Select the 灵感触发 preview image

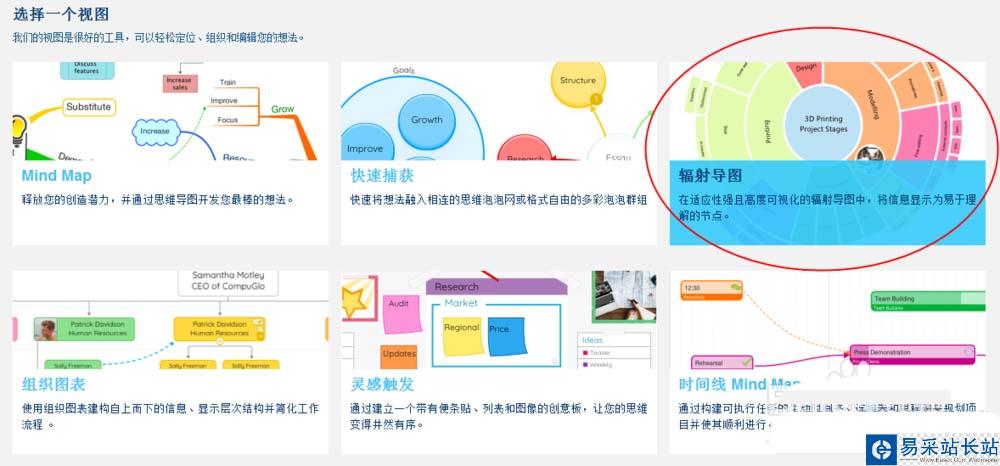499,320
